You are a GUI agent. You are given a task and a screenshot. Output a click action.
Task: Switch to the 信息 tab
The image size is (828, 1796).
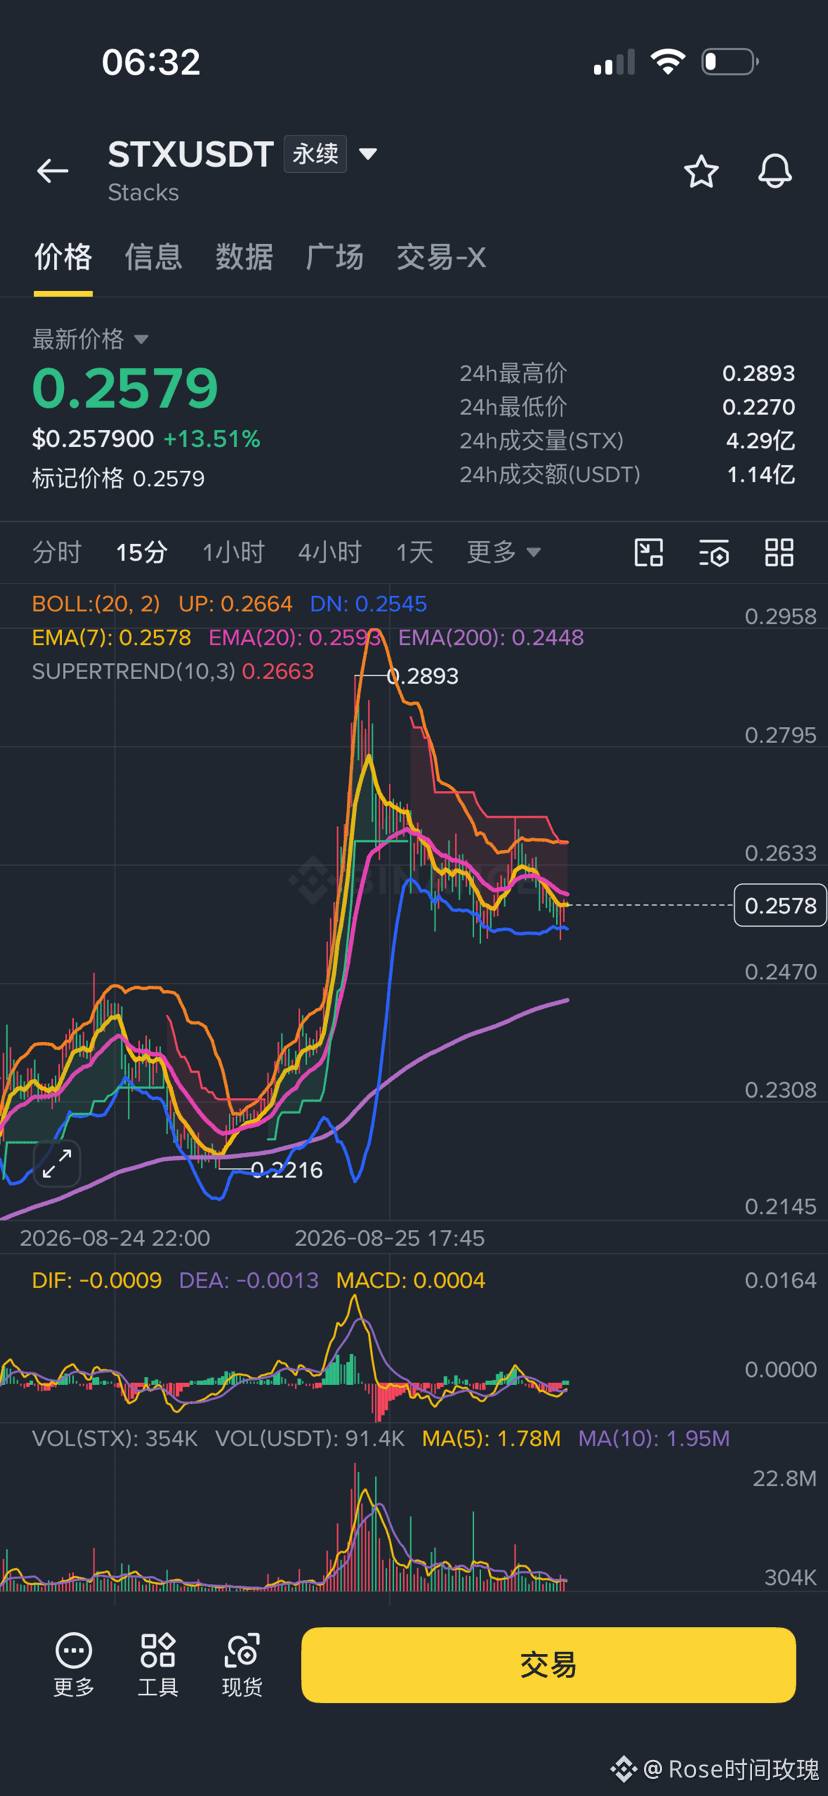pos(153,257)
